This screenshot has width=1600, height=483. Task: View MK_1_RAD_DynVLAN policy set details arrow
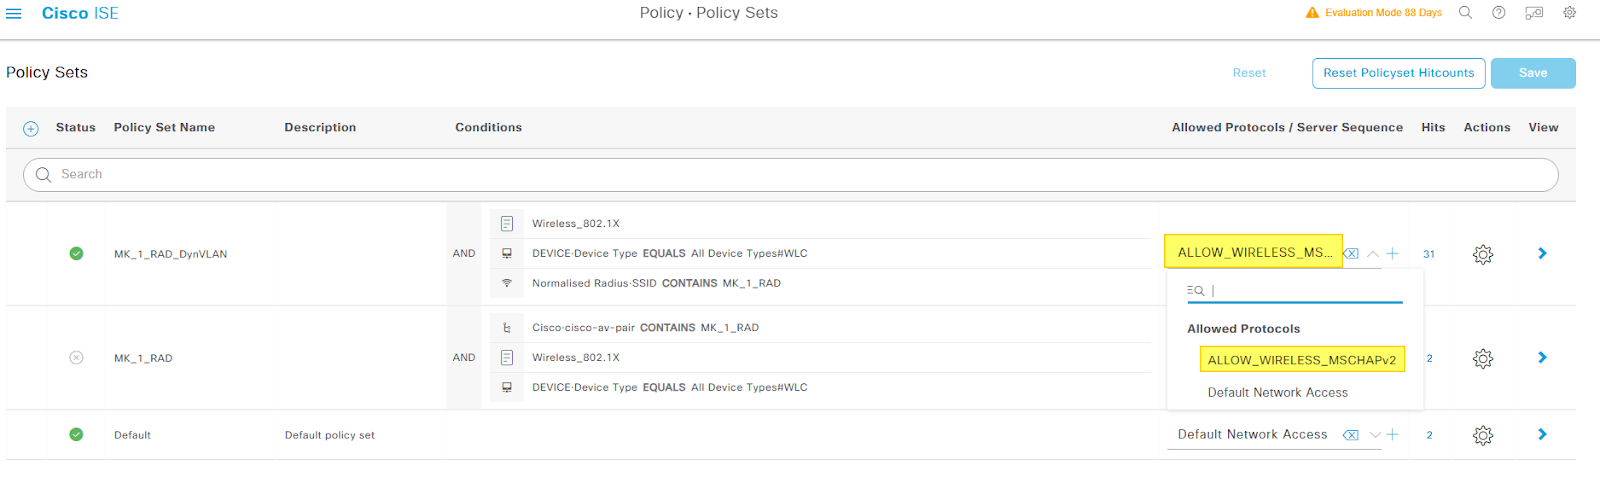1542,254
